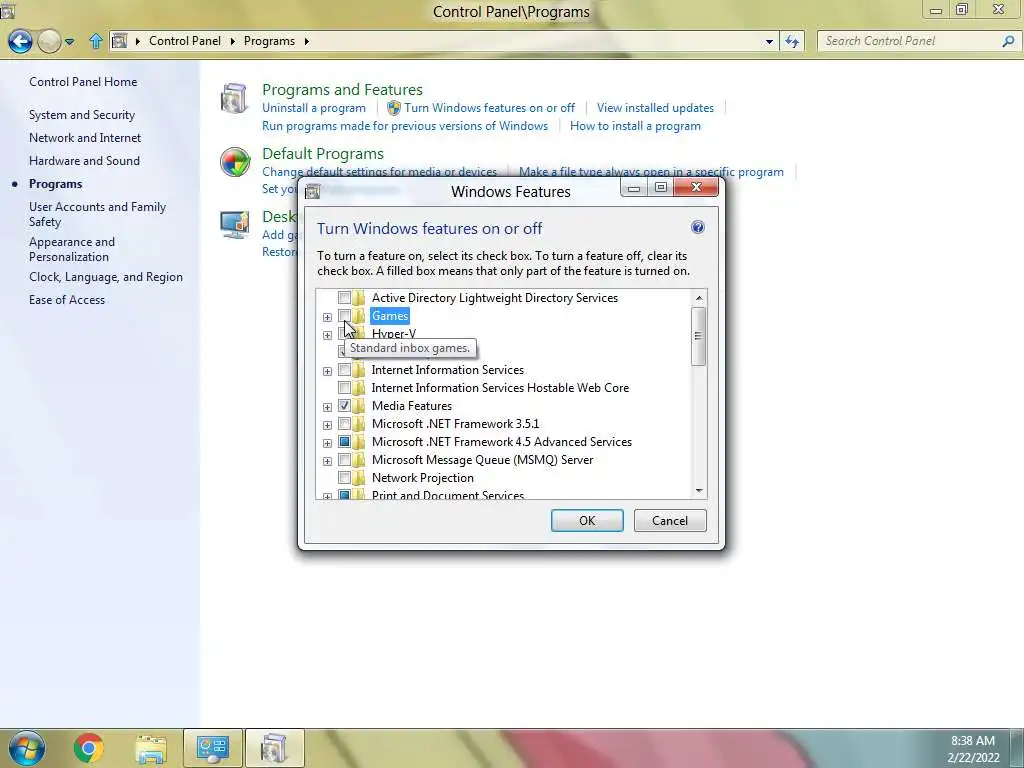Check the Active Directory Lightweight Directory Services box
The width and height of the screenshot is (1024, 768).
[x=344, y=298]
